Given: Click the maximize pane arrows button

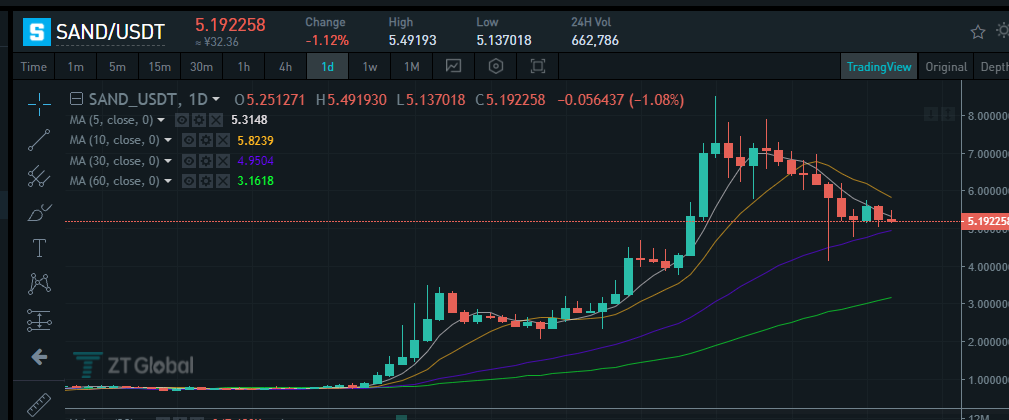Looking at the screenshot, I should point(947,114).
